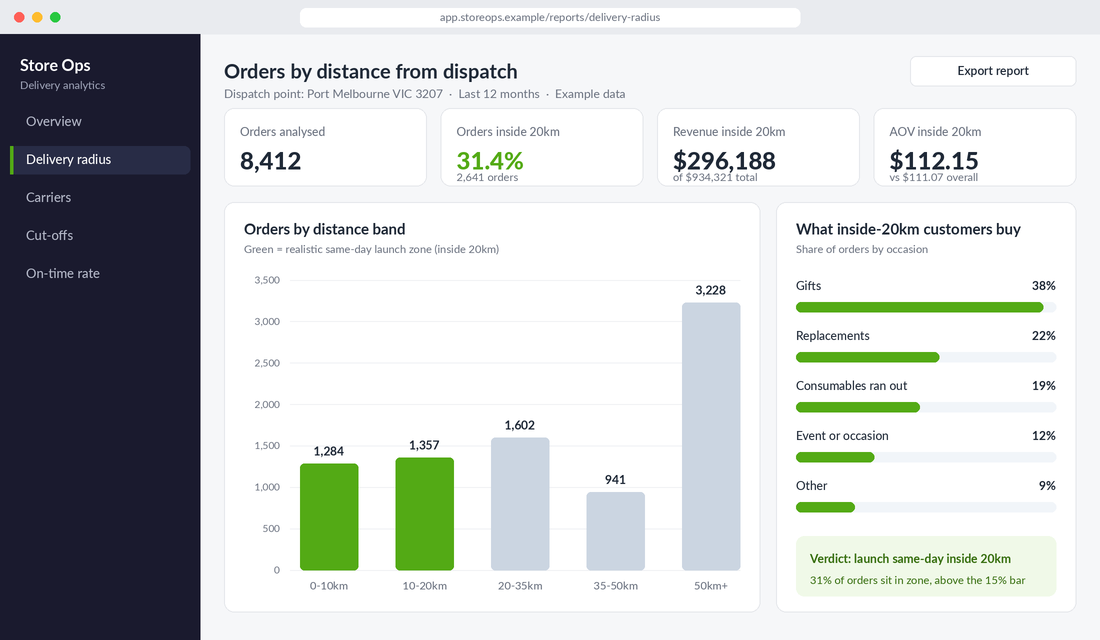Click 'vs $111.07 overall' subtext
Viewport: 1100px width, 640px height.
click(x=933, y=178)
